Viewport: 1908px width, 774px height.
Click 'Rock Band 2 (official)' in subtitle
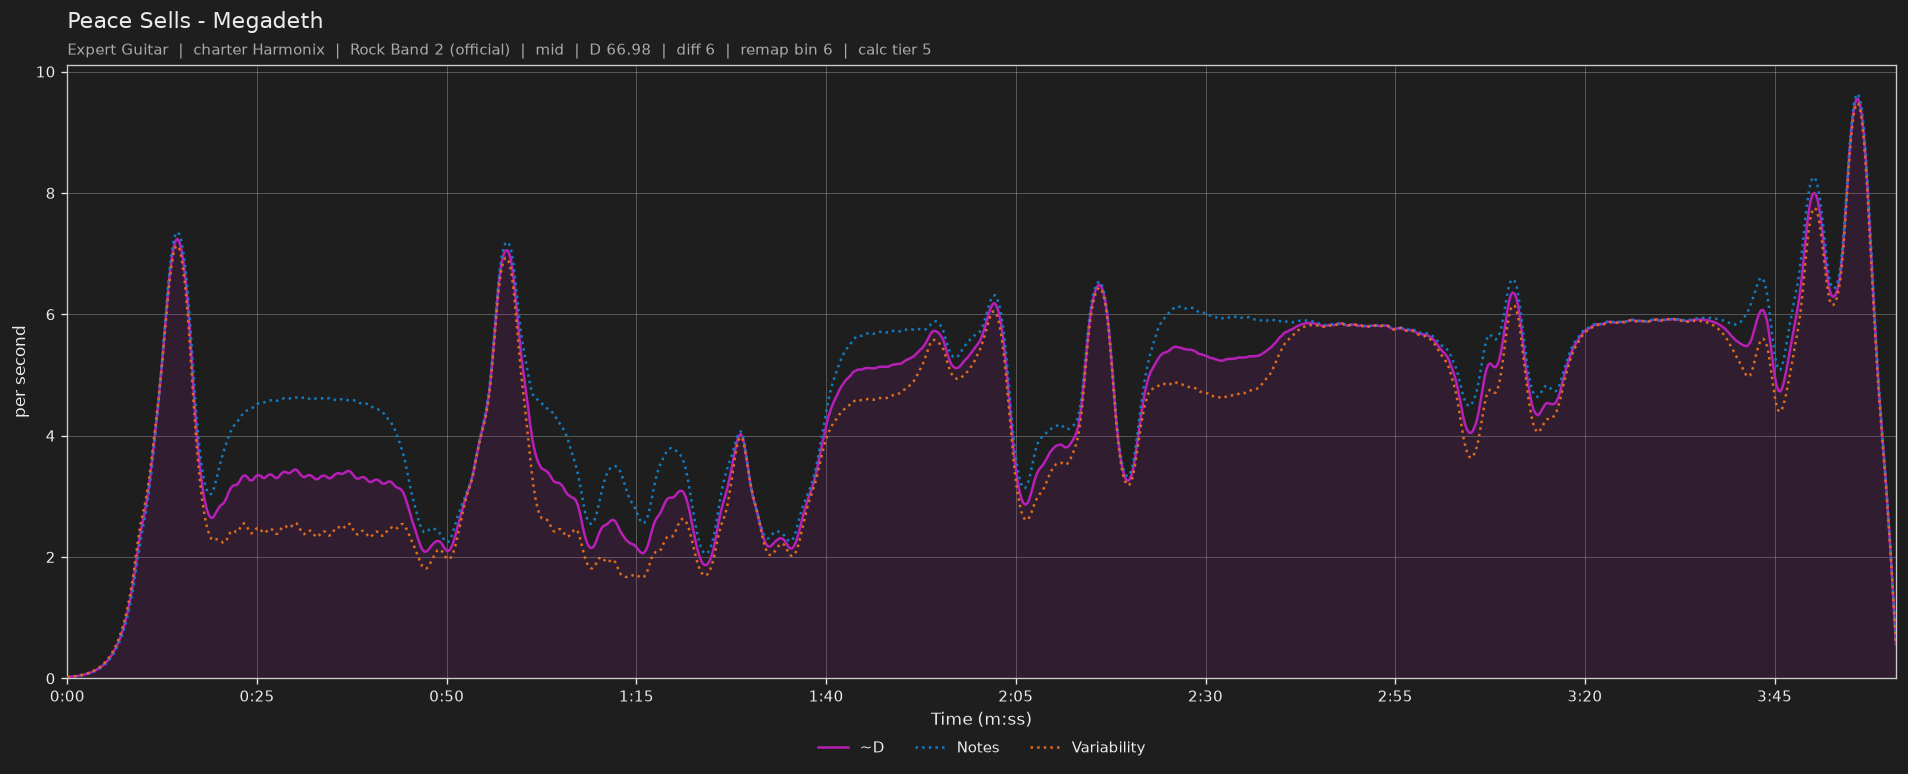pyautogui.click(x=430, y=50)
